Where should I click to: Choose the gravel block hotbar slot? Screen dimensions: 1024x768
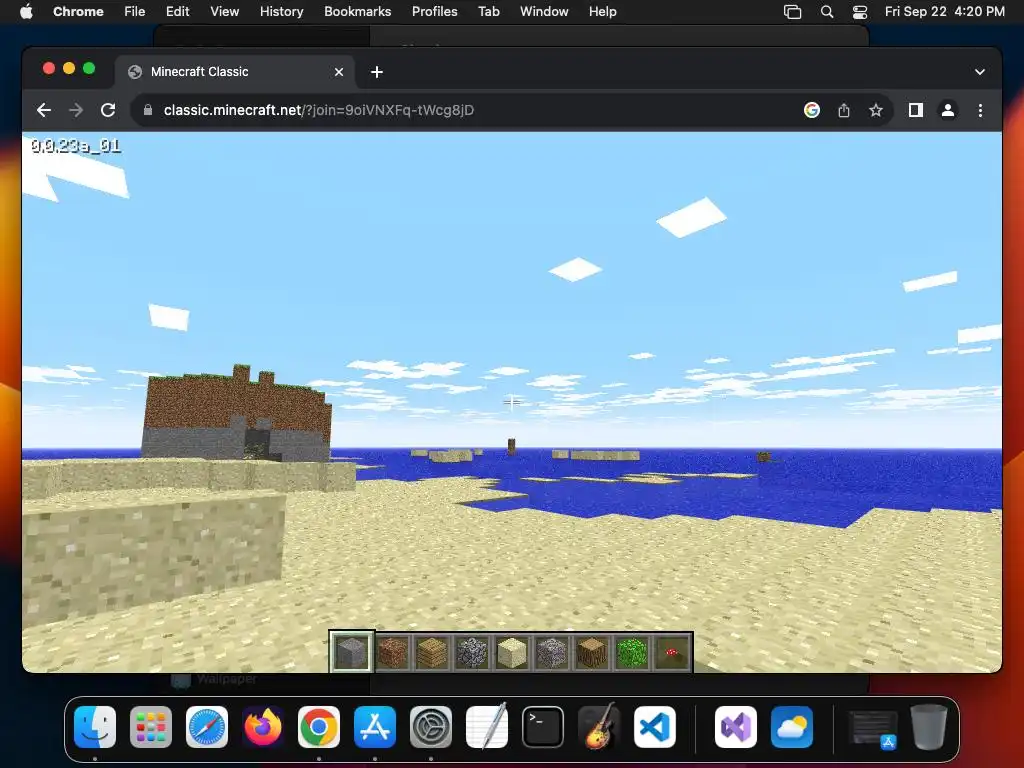(551, 652)
